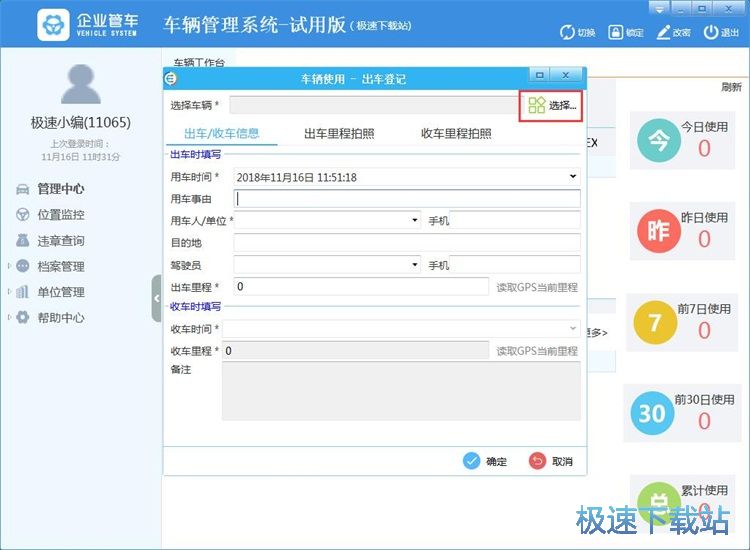Click the 出车里程 input field
This screenshot has width=750, height=550.
[x=361, y=286]
